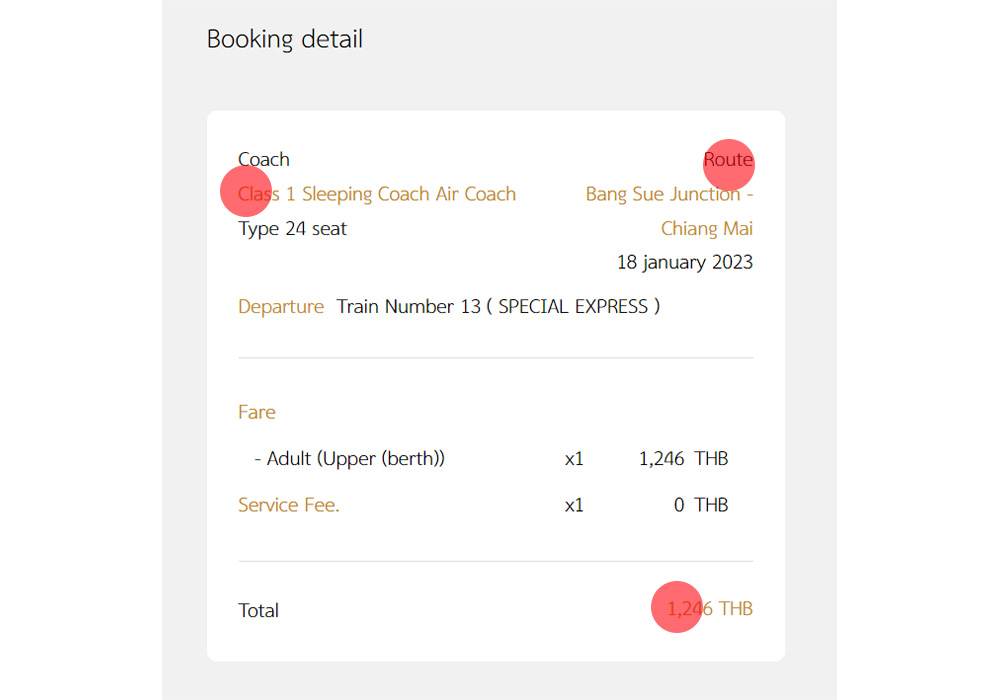
Task: Click the Chiang Mai destination text
Action: (706, 229)
